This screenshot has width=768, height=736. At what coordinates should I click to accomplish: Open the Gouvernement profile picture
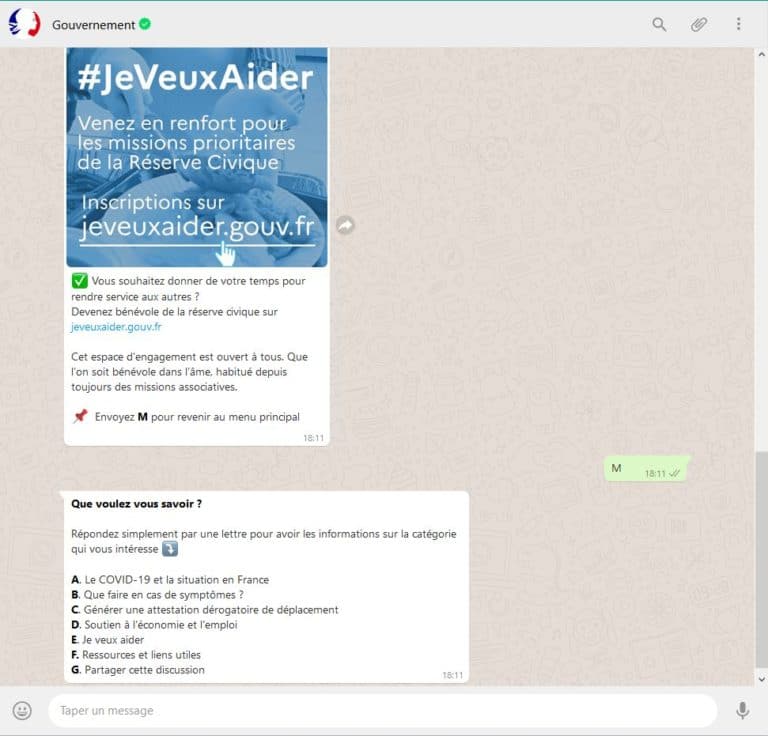point(24,23)
